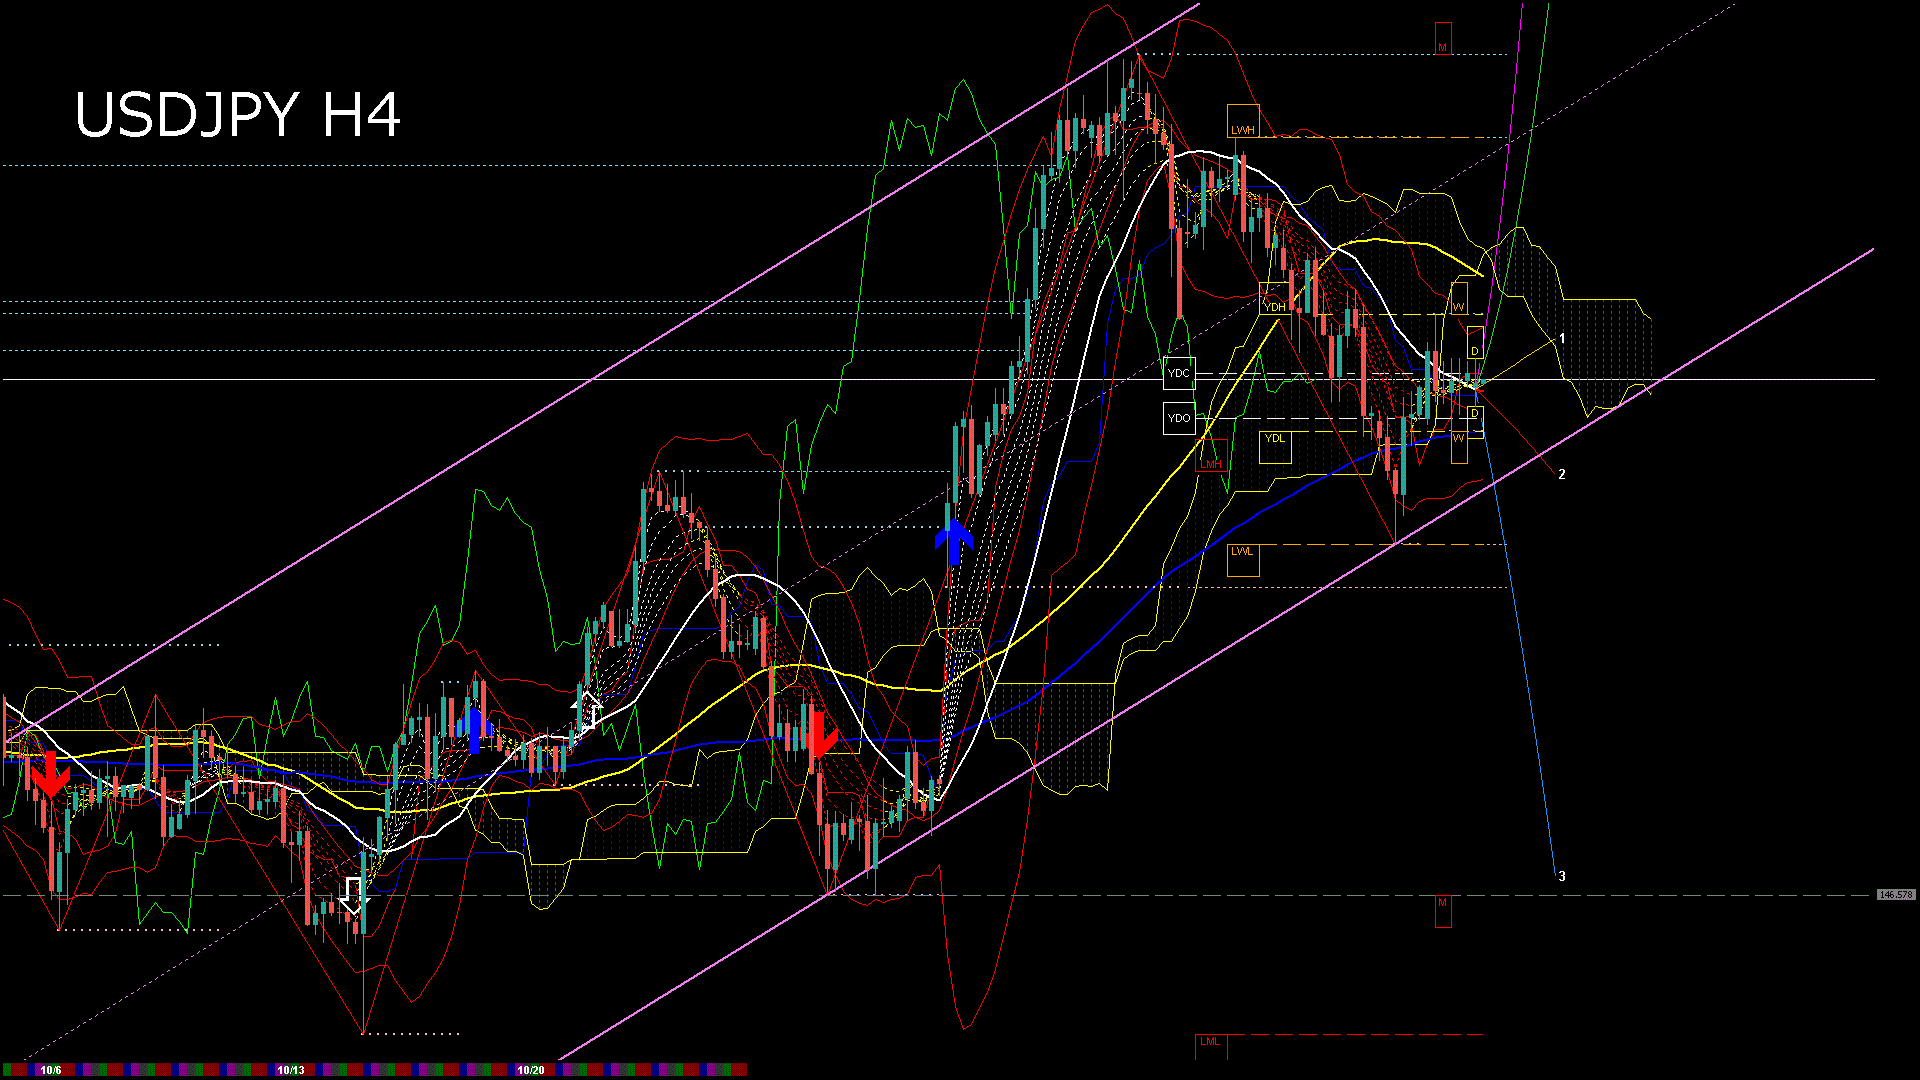This screenshot has height=1080, width=1920.
Task: Click the 146.578 price label
Action: (1895, 895)
